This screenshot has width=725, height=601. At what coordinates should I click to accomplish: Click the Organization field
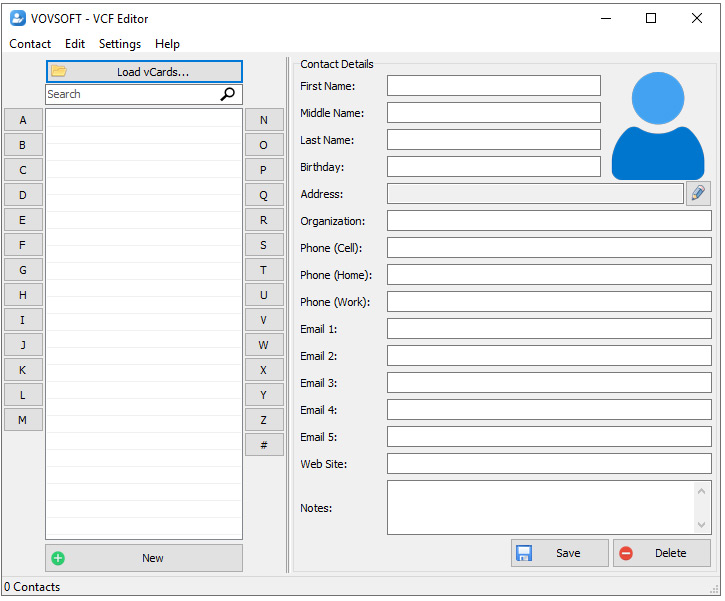coord(549,221)
